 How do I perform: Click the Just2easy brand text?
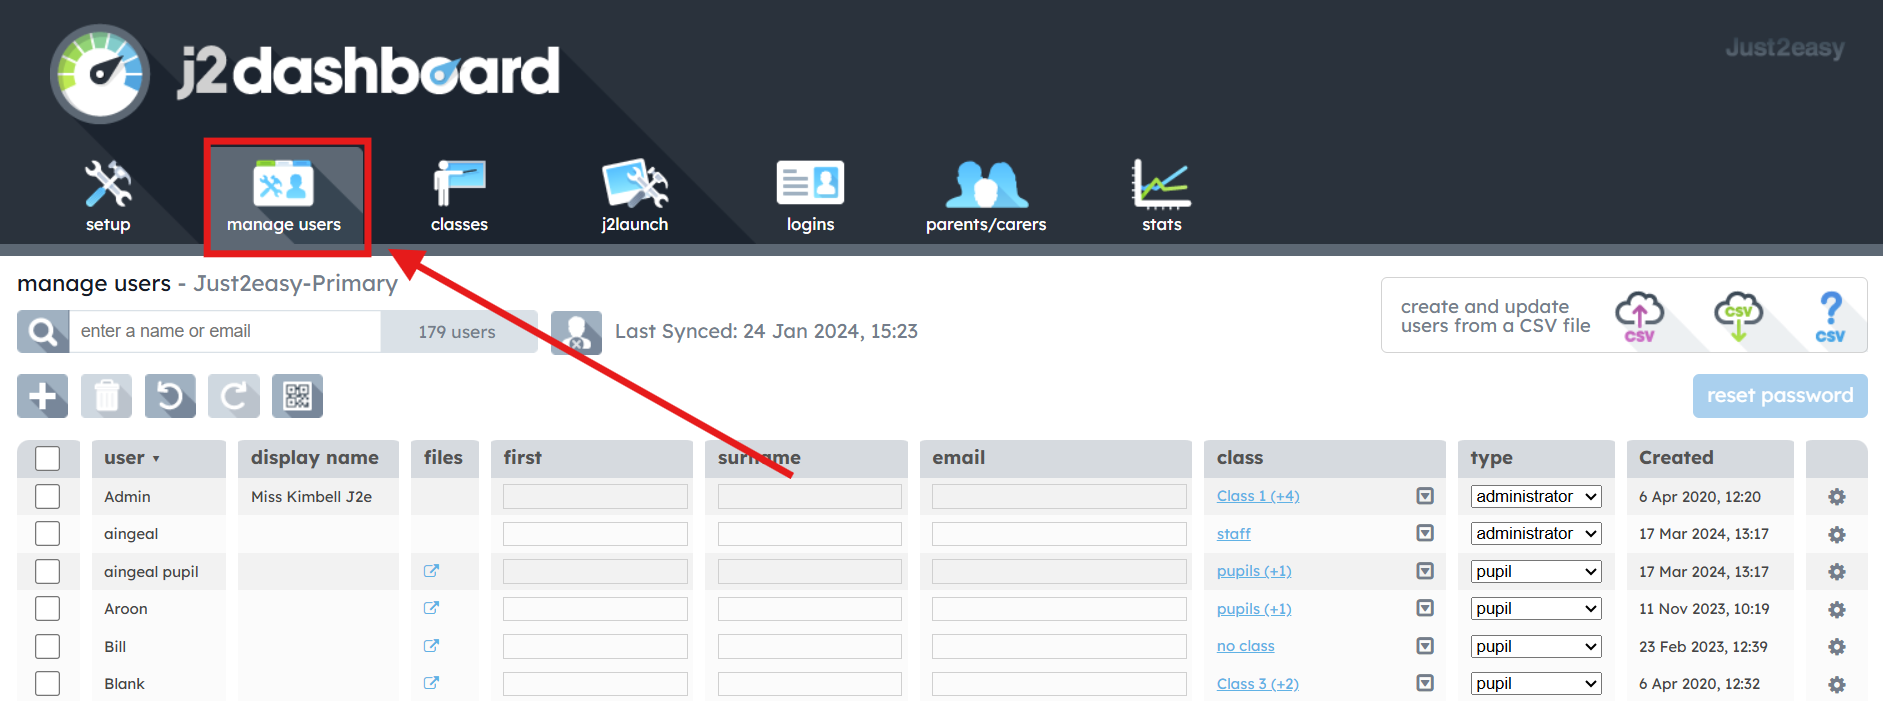click(x=1785, y=47)
